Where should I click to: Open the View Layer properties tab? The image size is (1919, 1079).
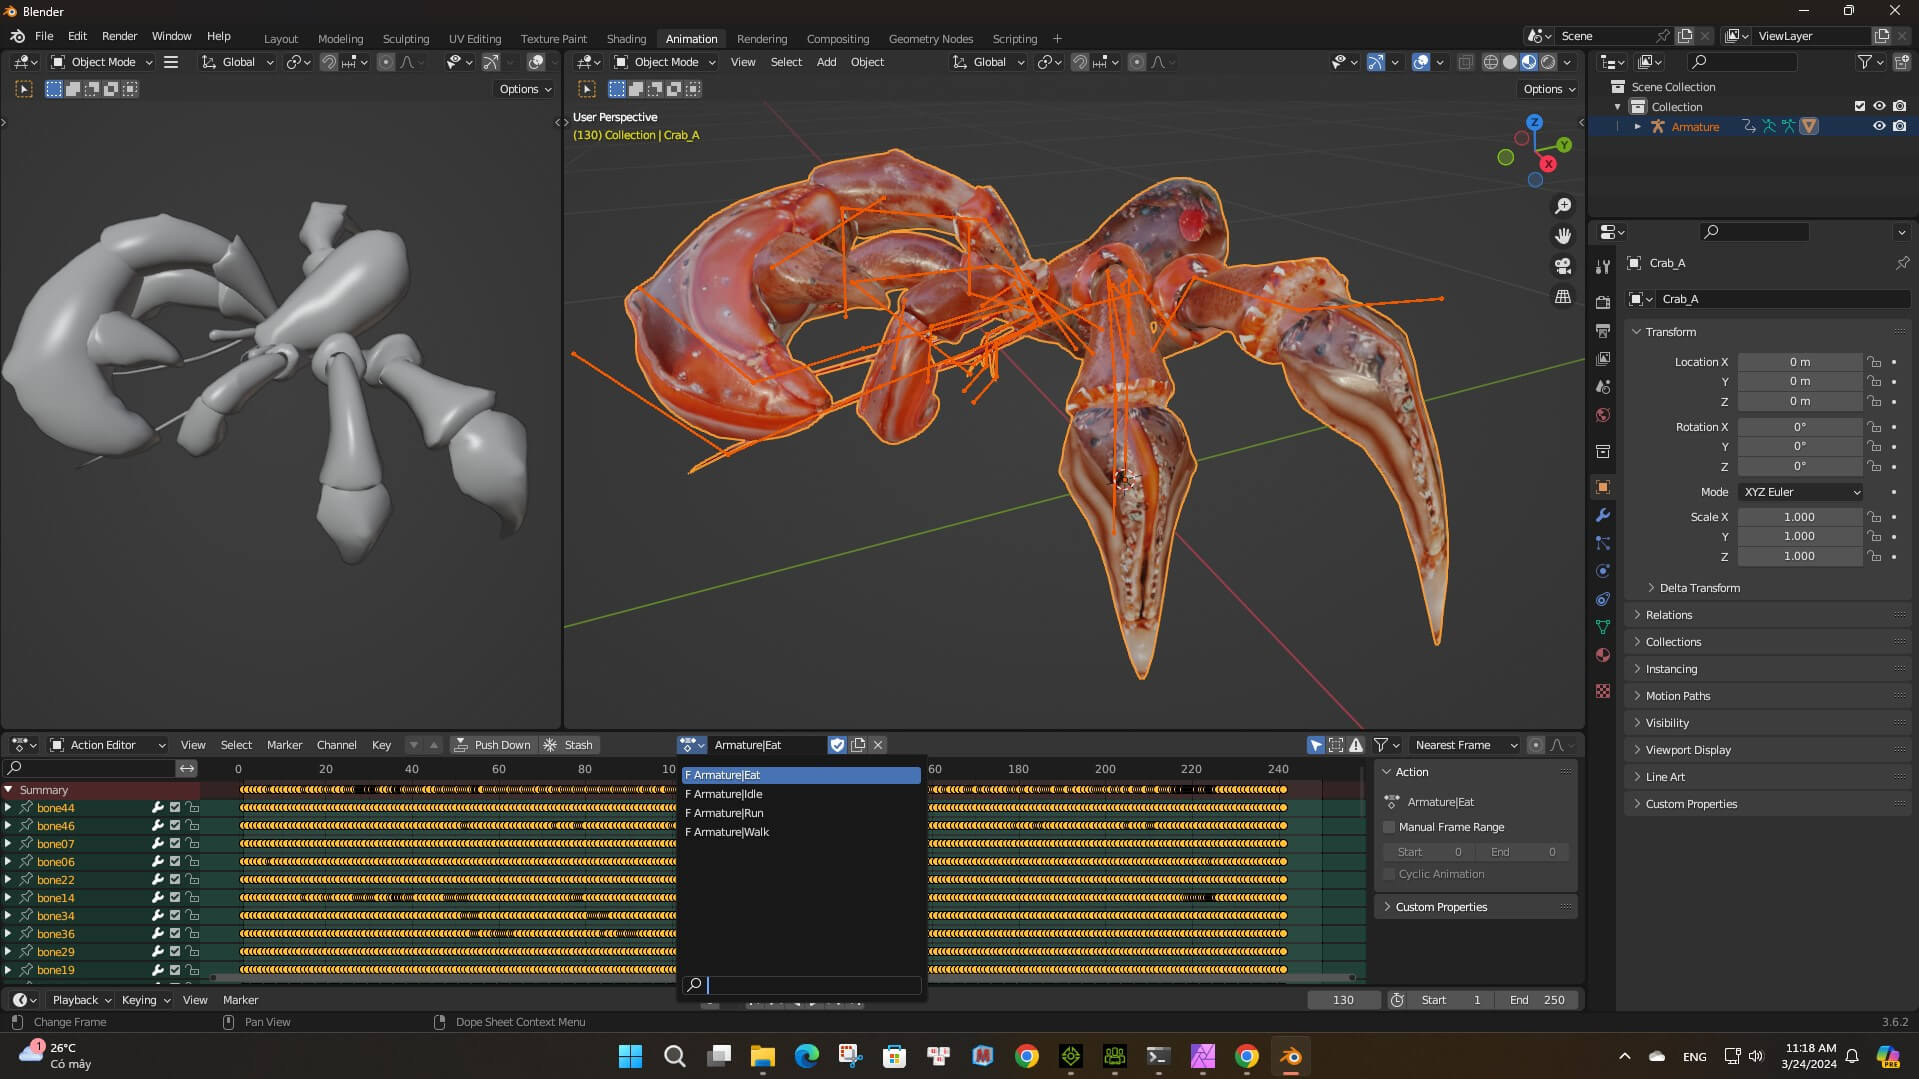(x=1603, y=358)
